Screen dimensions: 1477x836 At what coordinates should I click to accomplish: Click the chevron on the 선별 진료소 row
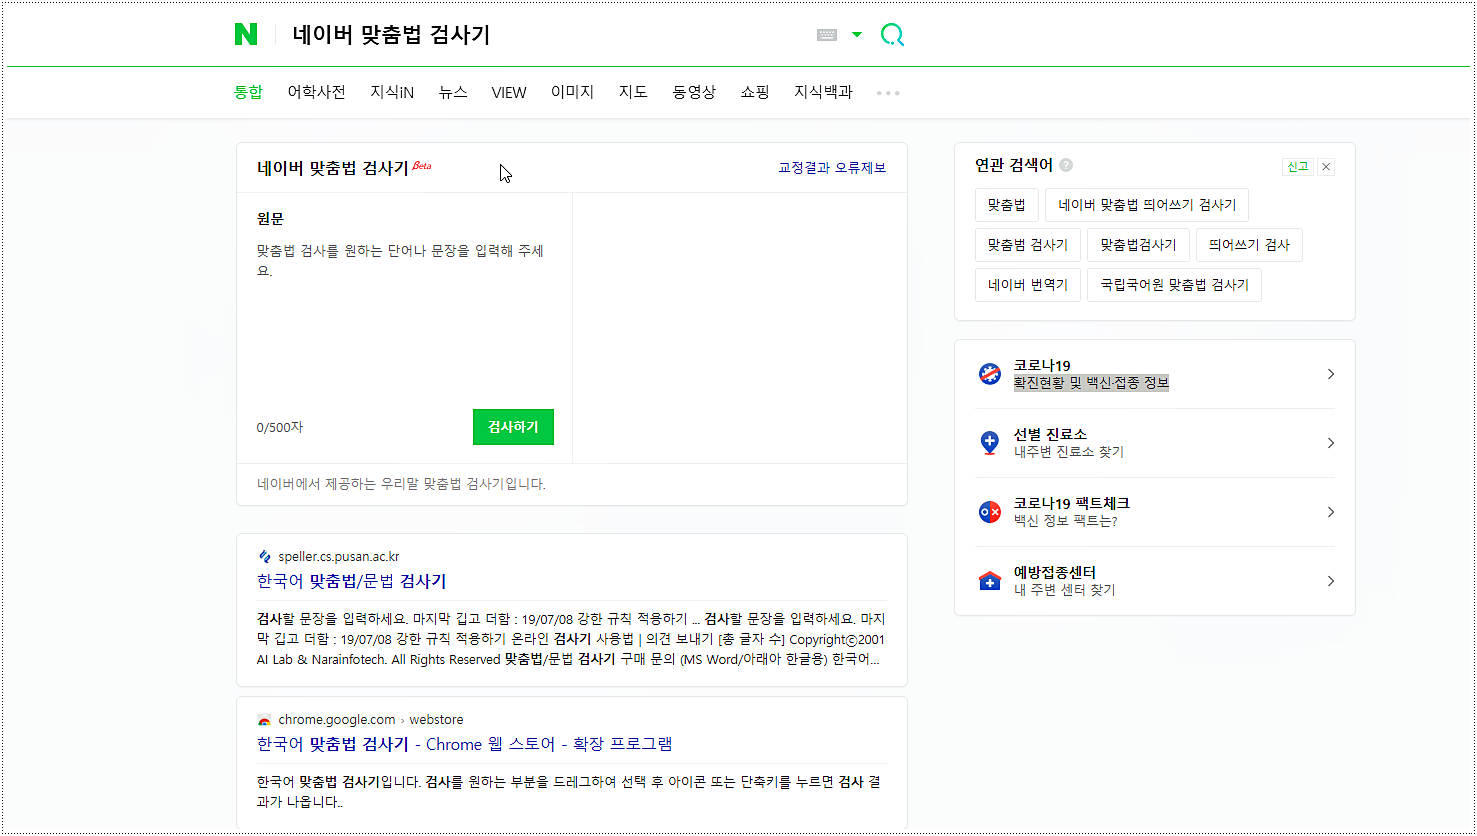tap(1331, 443)
